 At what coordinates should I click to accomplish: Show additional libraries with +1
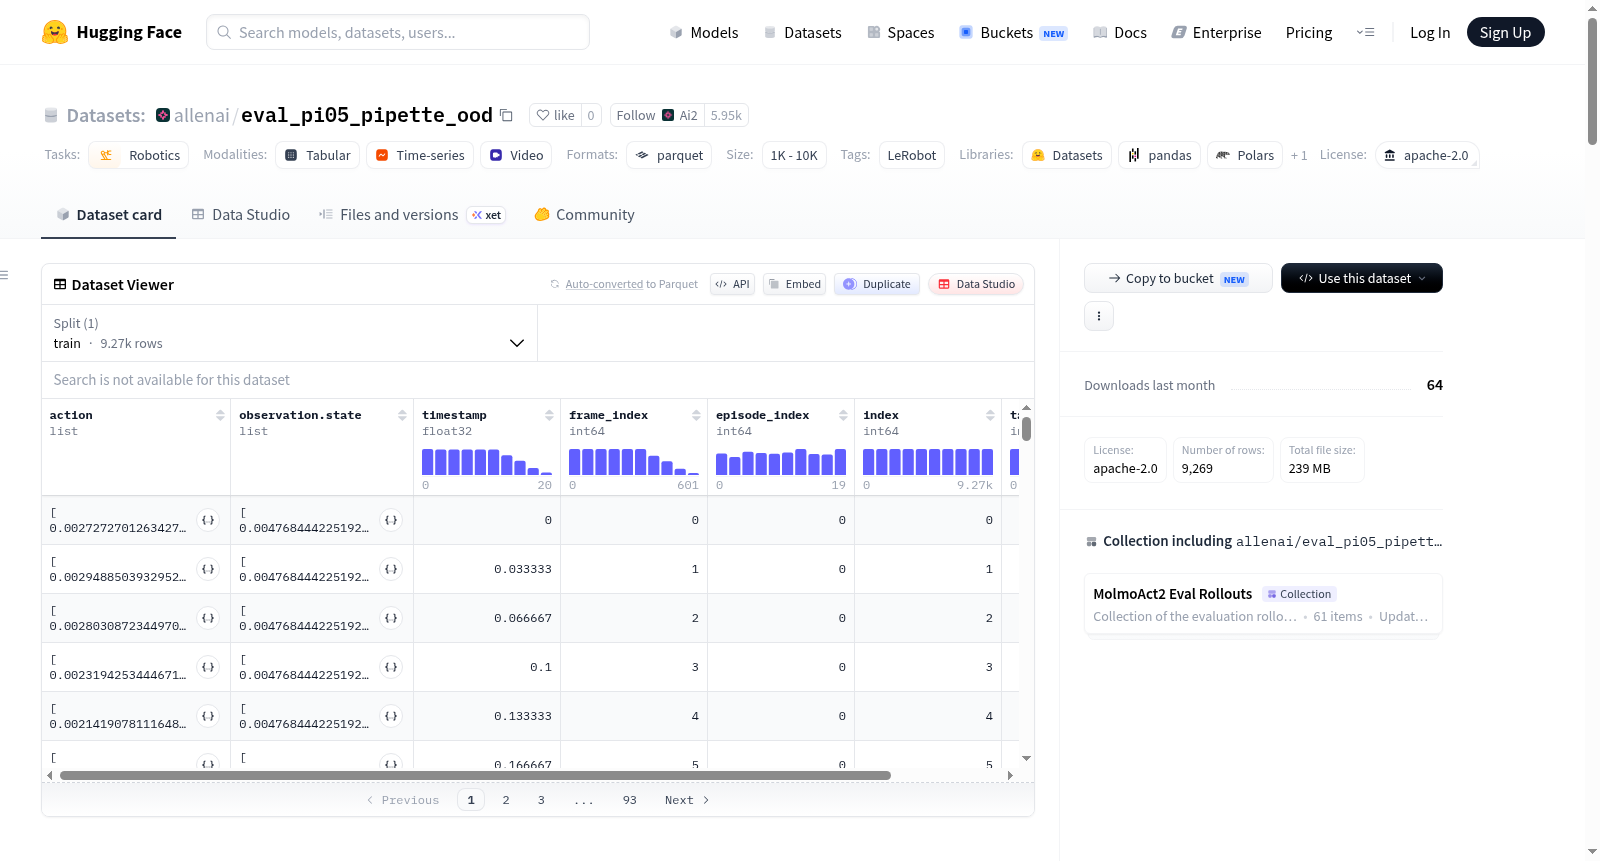click(x=1299, y=155)
